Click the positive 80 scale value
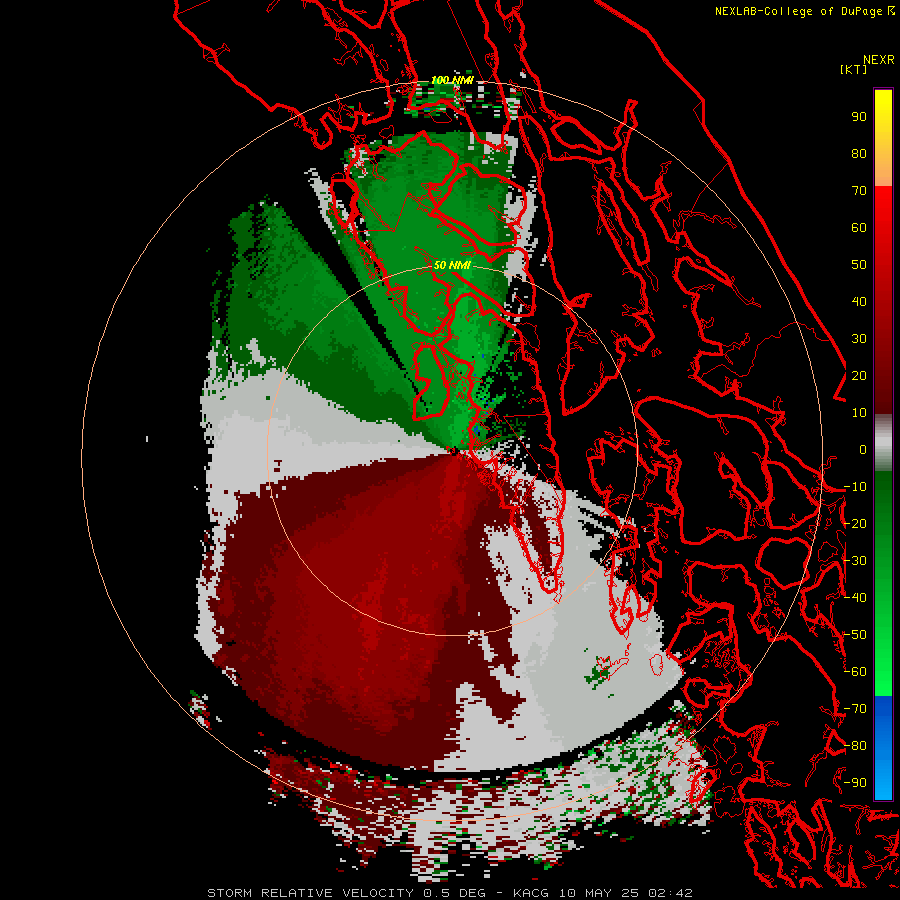This screenshot has width=900, height=900. click(859, 154)
